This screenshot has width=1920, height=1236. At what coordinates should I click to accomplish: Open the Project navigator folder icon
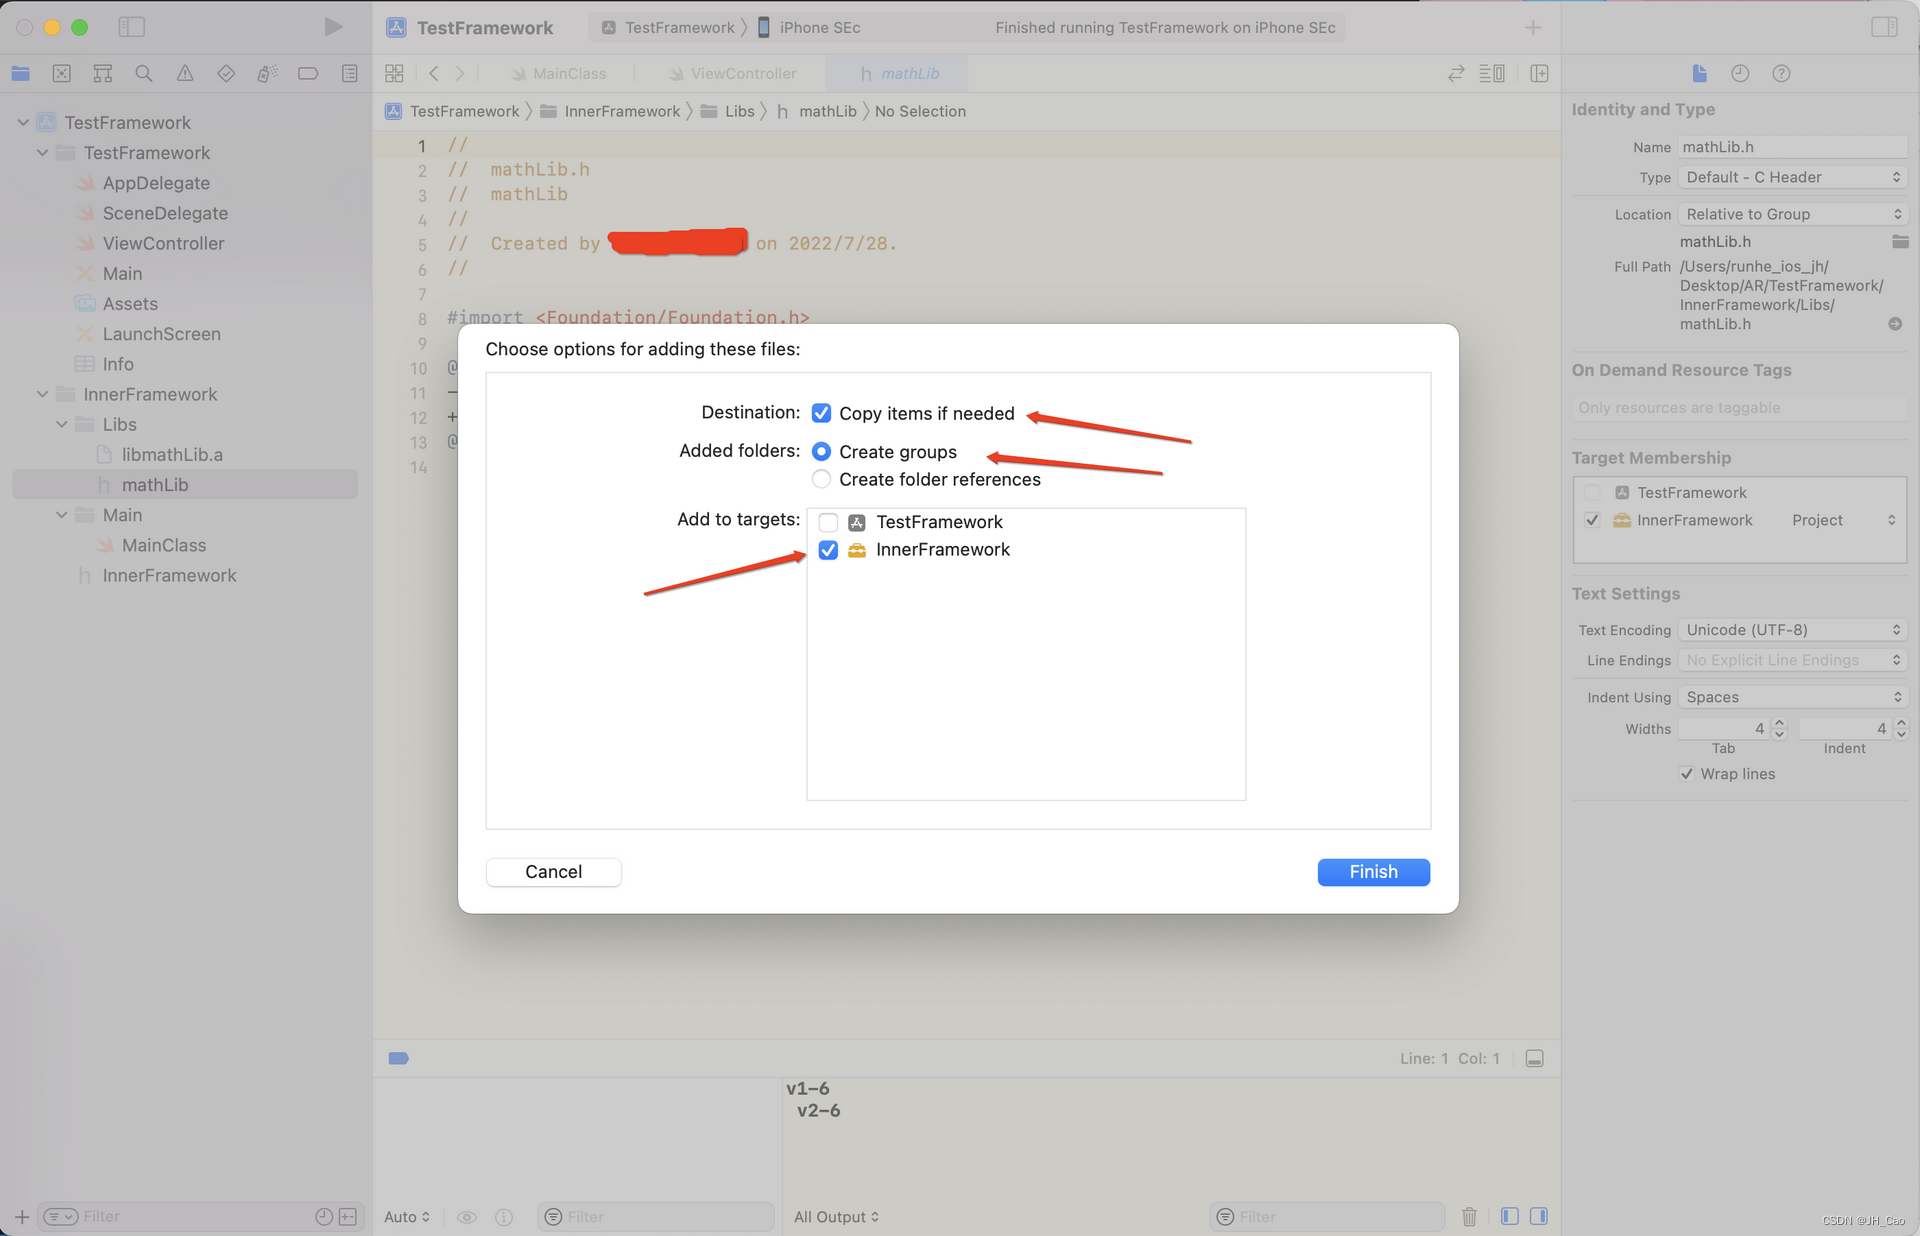[x=21, y=73]
